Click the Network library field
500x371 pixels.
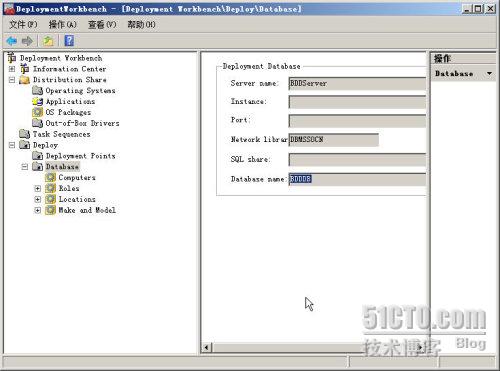[x=334, y=140]
